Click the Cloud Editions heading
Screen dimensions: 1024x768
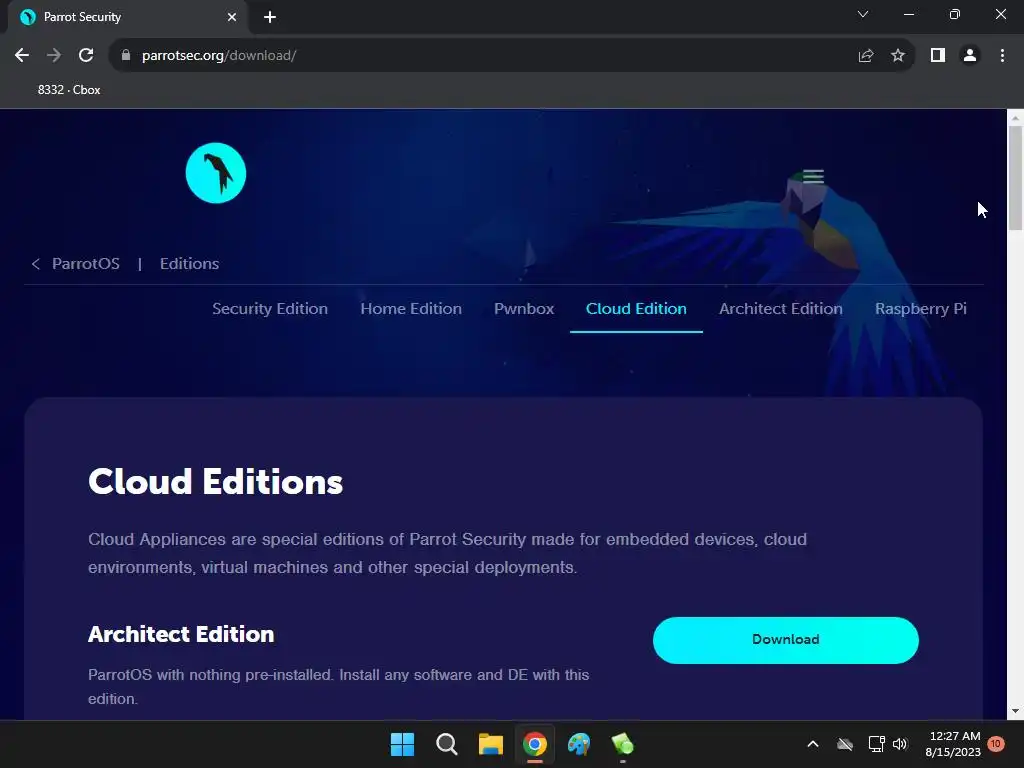pos(216,482)
